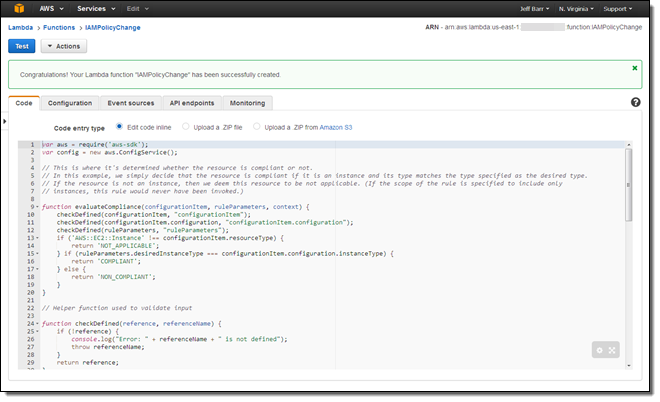
Task: Select Edit code inline radio option
Action: (119, 127)
